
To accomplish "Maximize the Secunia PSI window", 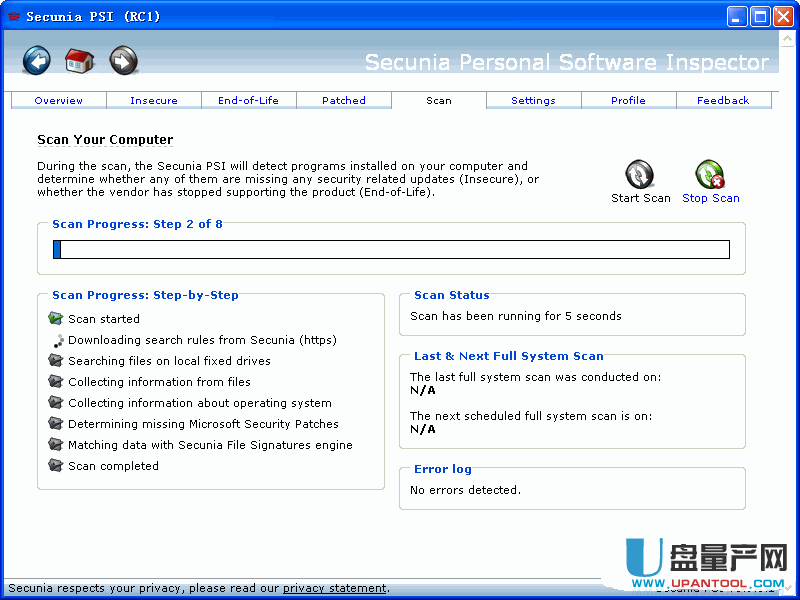I will pos(760,16).
